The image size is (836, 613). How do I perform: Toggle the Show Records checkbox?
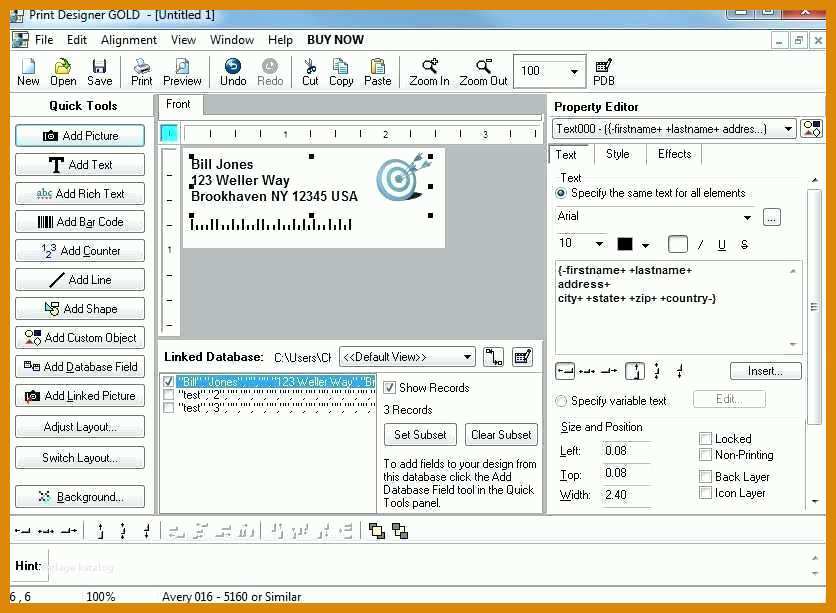click(390, 388)
